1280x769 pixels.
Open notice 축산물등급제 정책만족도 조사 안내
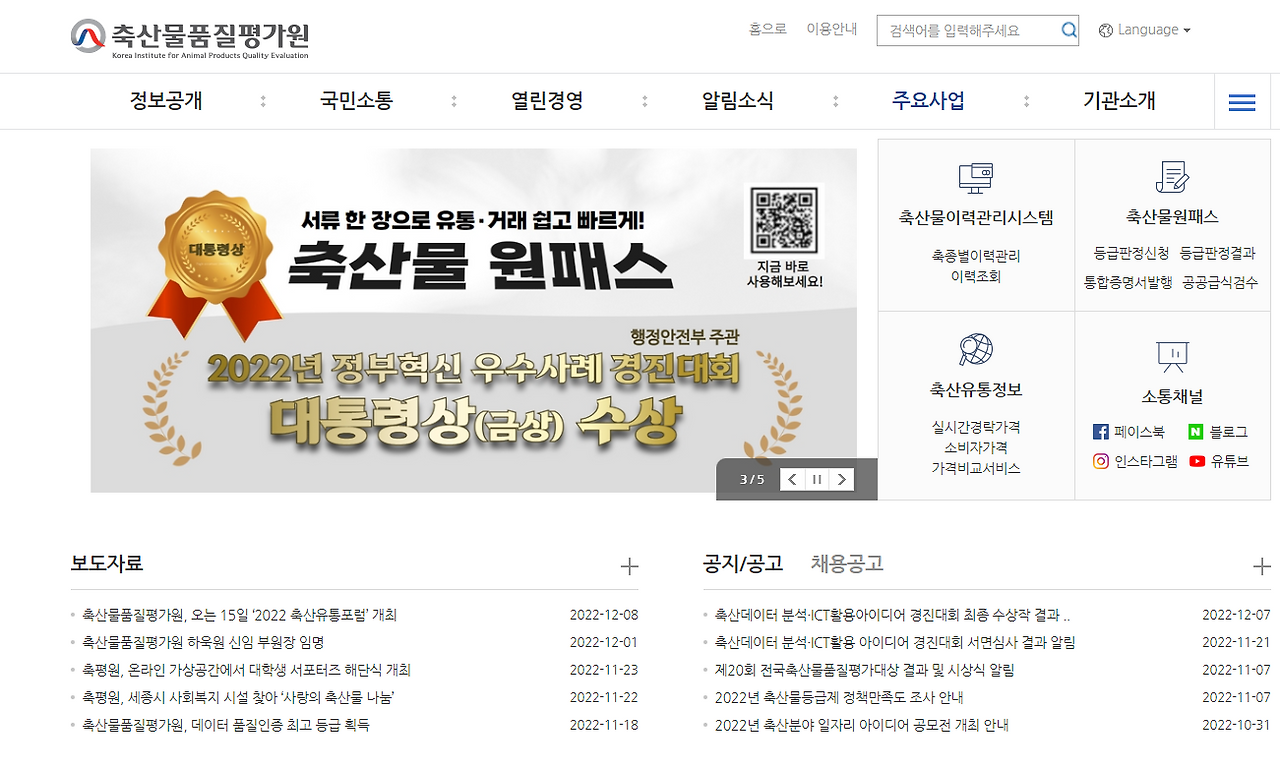(839, 697)
